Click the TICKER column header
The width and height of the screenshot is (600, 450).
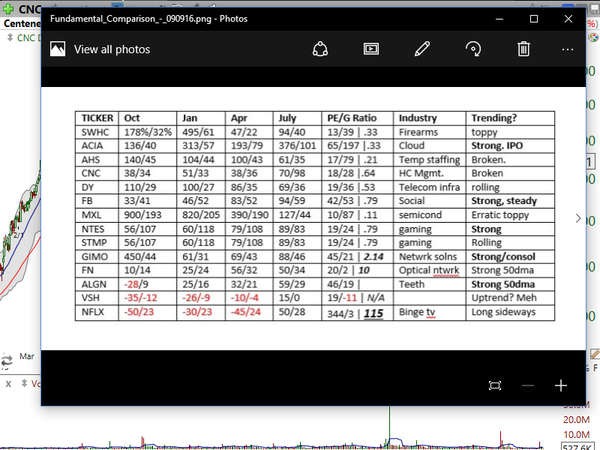tap(97, 118)
